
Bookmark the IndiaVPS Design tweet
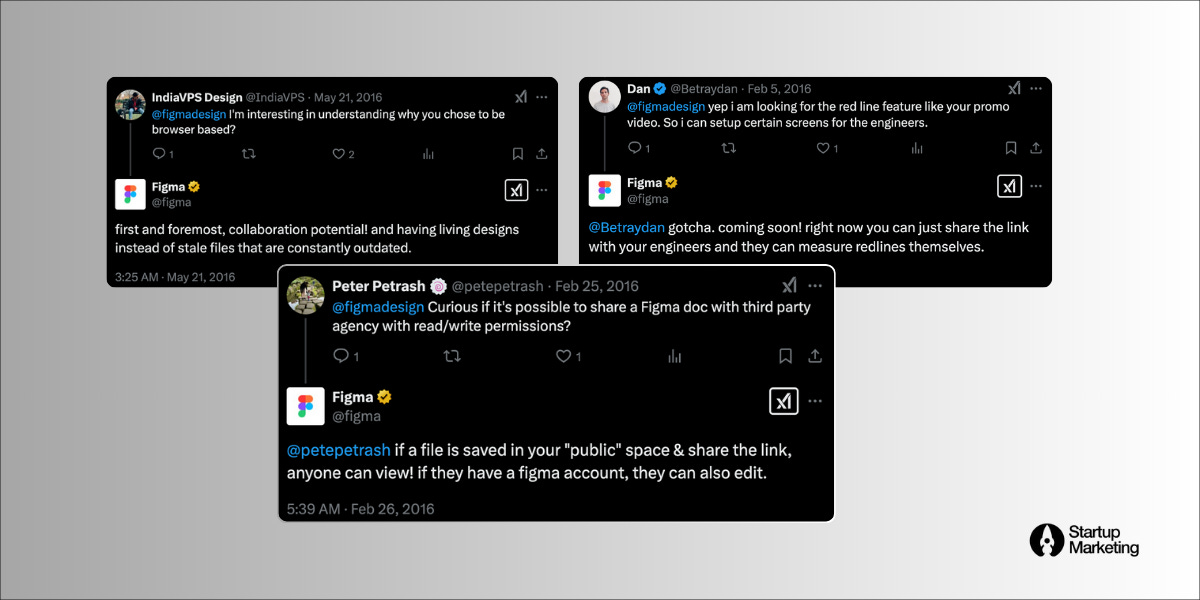pyautogui.click(x=518, y=154)
